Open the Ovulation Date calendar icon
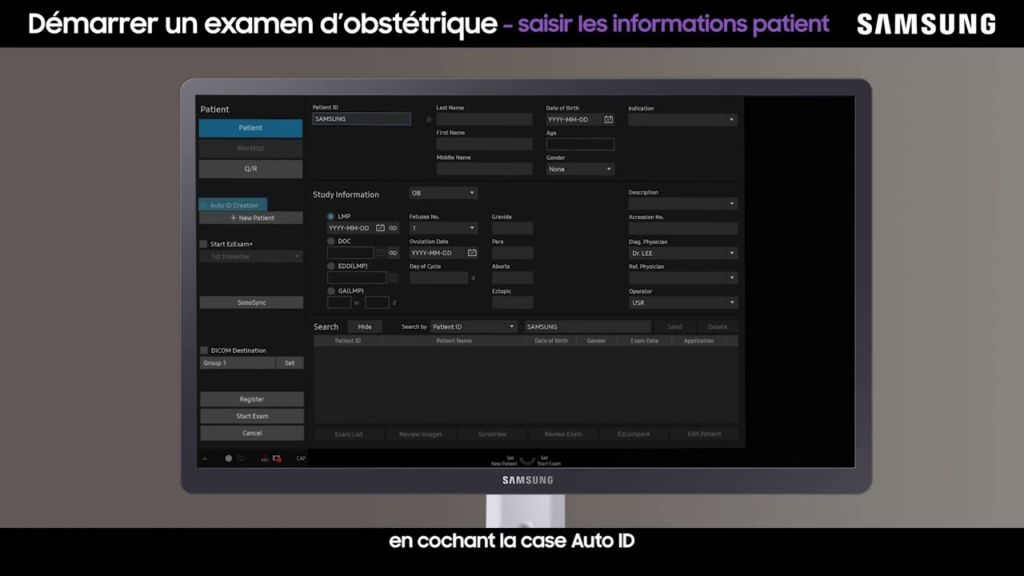 (472, 253)
